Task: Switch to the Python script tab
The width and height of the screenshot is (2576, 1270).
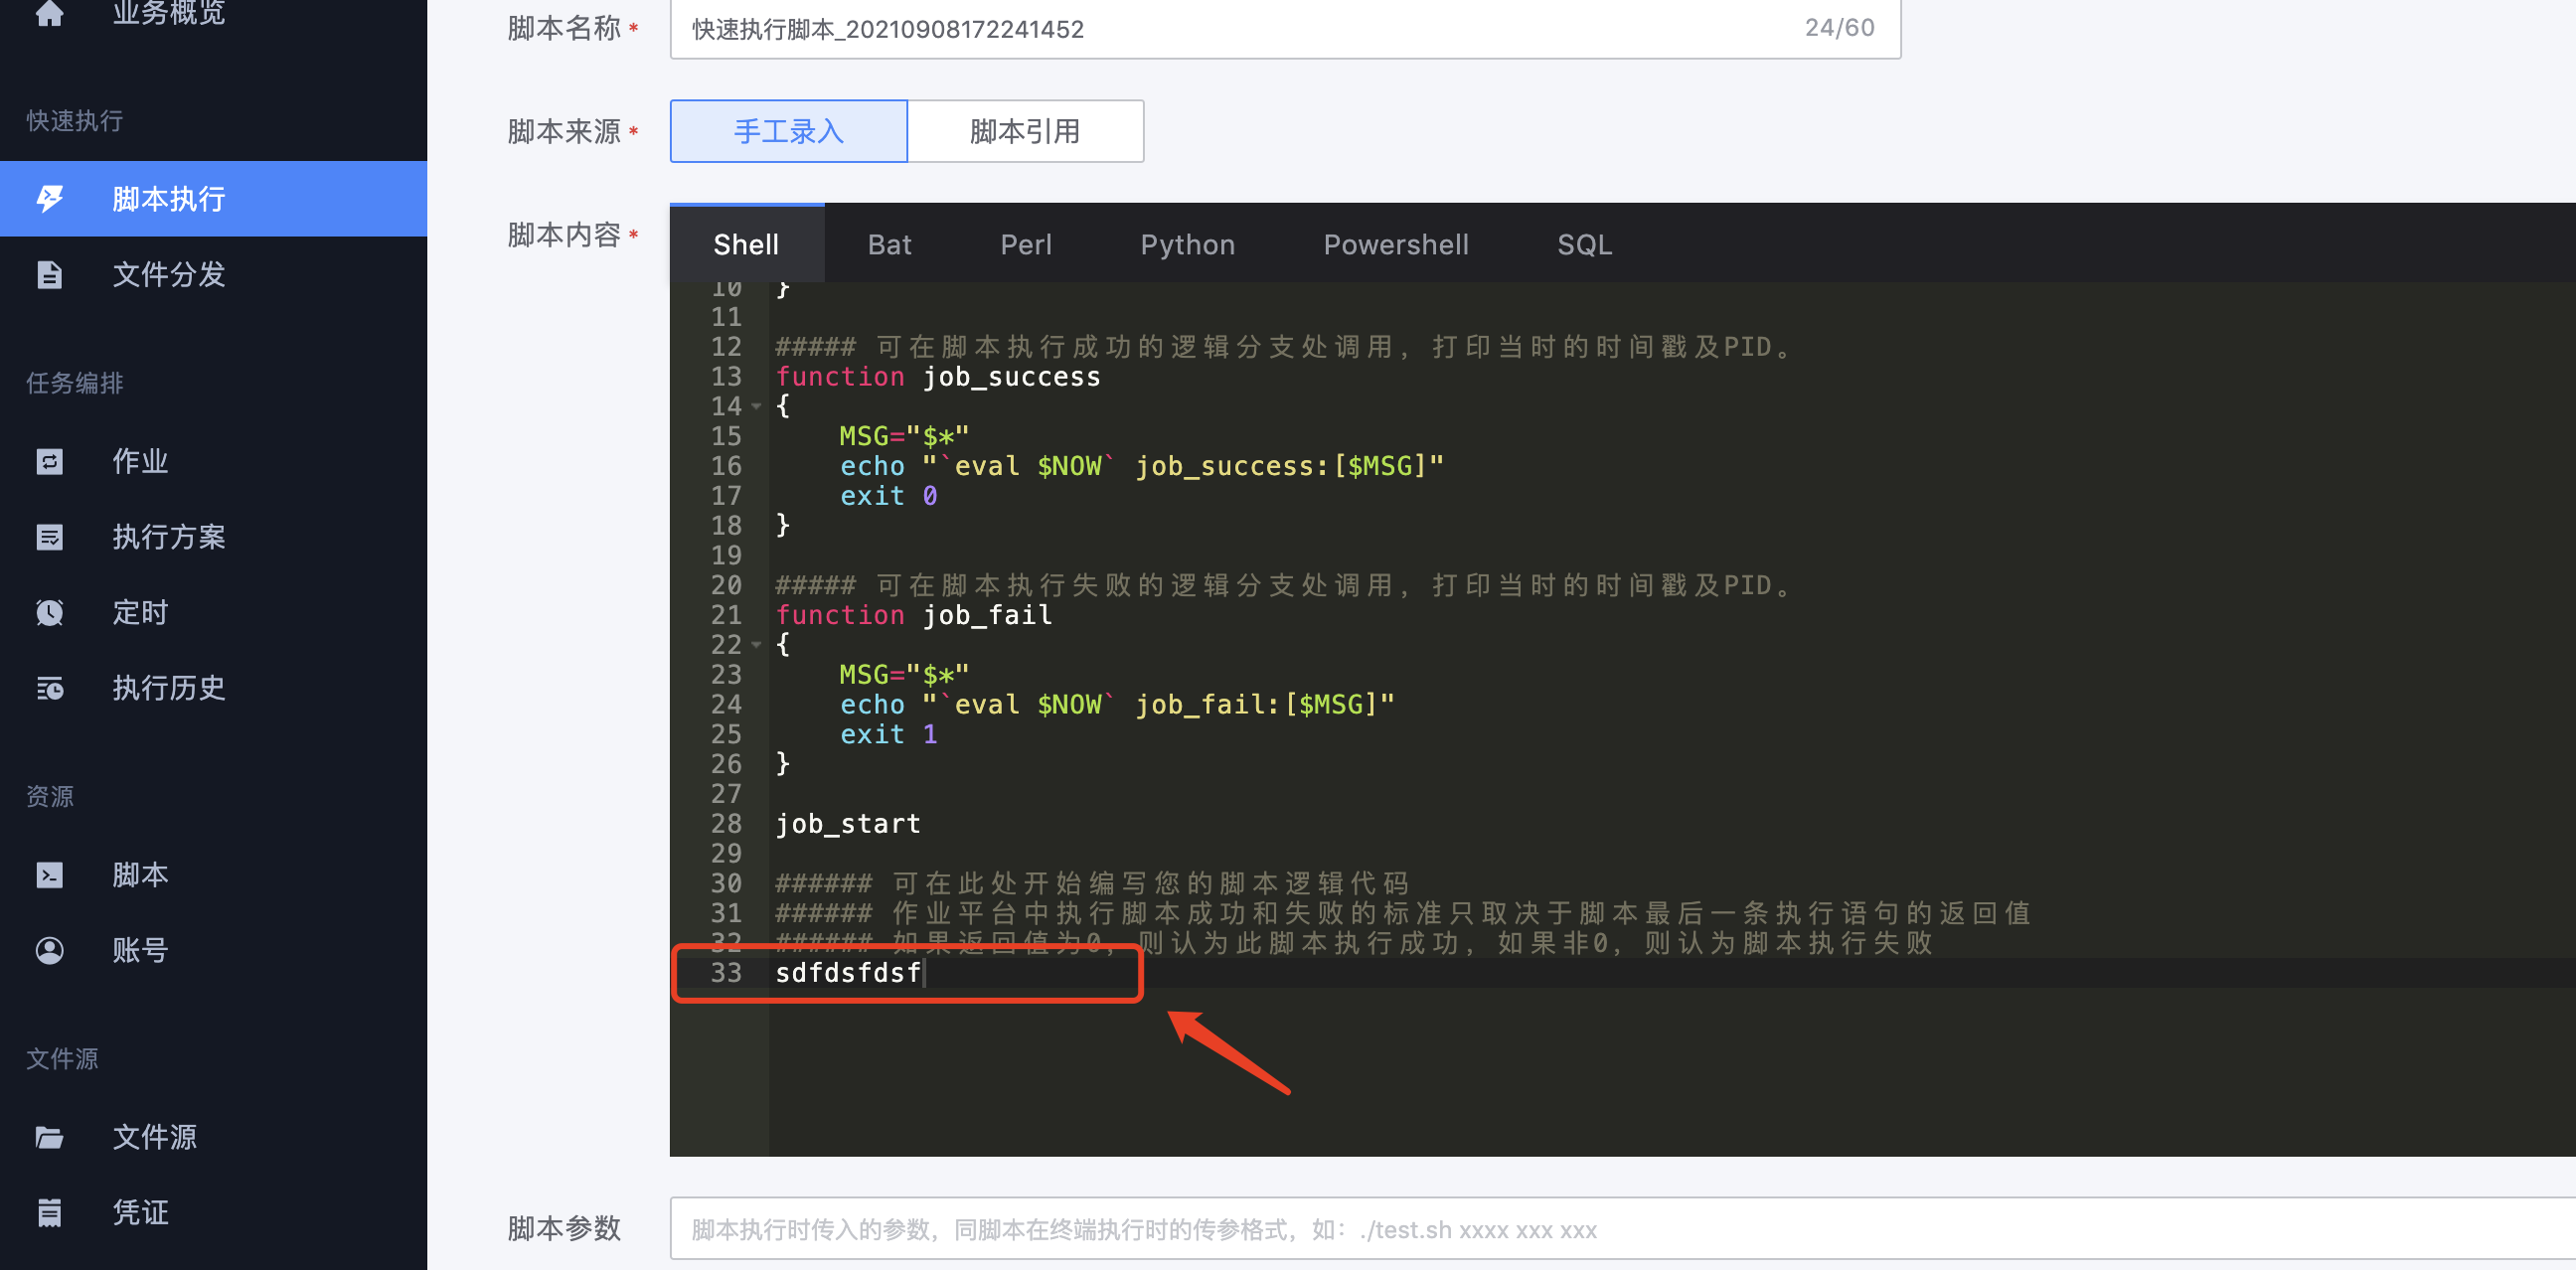Action: pos(1187,243)
